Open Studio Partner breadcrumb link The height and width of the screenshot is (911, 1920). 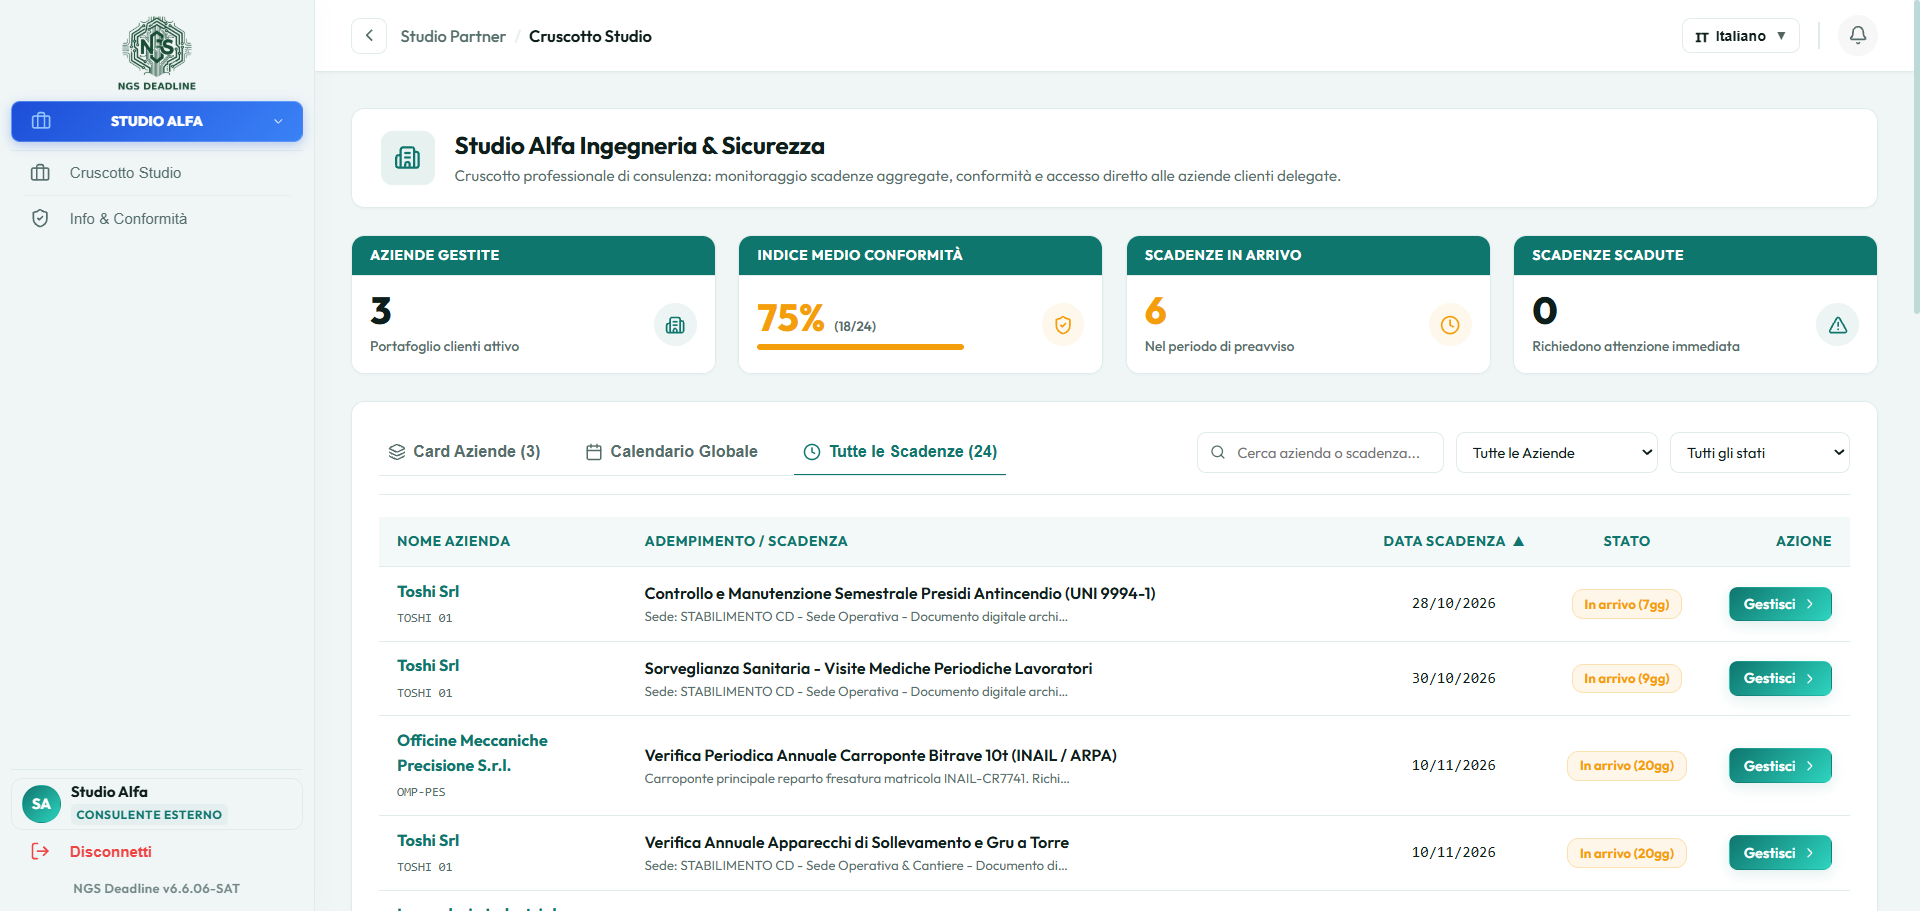(x=453, y=36)
